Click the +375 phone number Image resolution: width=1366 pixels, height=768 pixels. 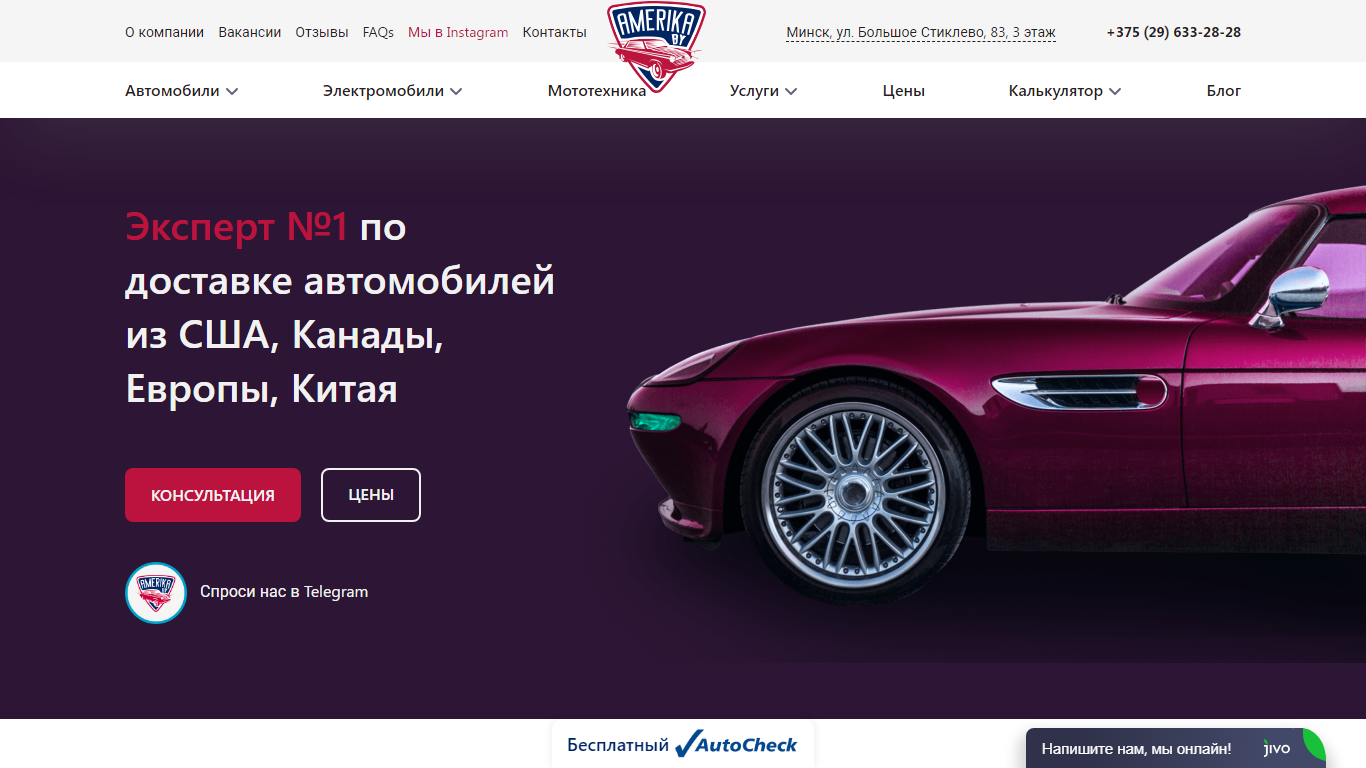1174,32
